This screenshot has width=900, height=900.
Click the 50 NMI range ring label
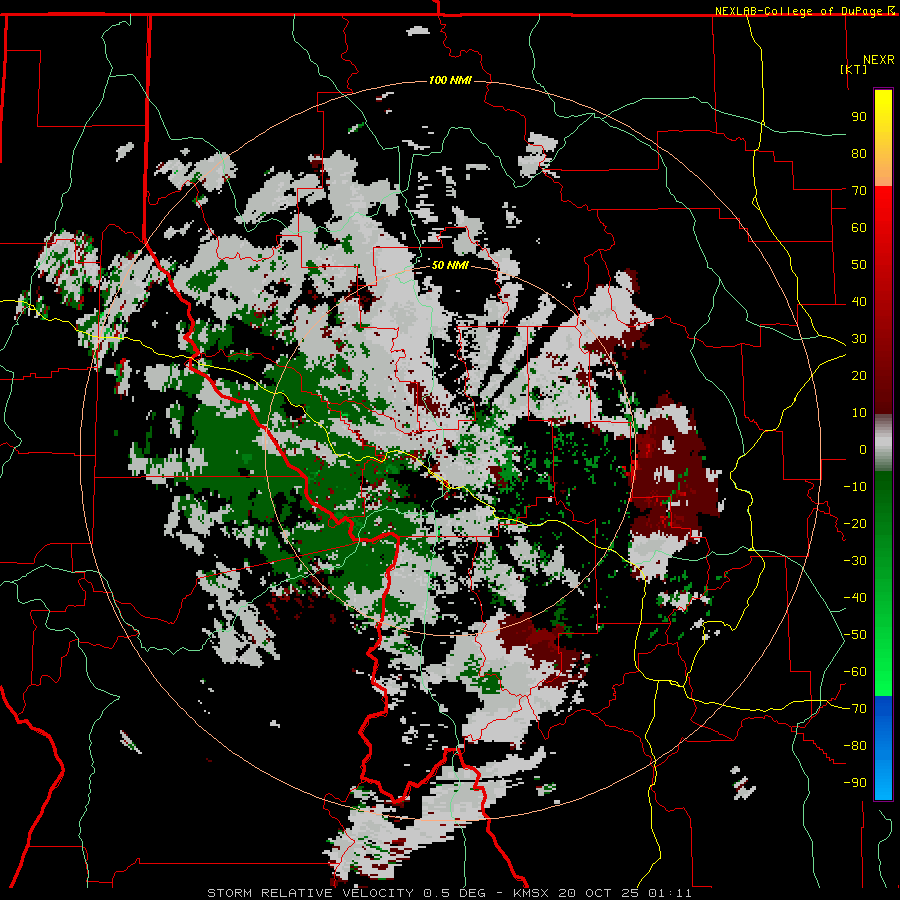pyautogui.click(x=450, y=265)
